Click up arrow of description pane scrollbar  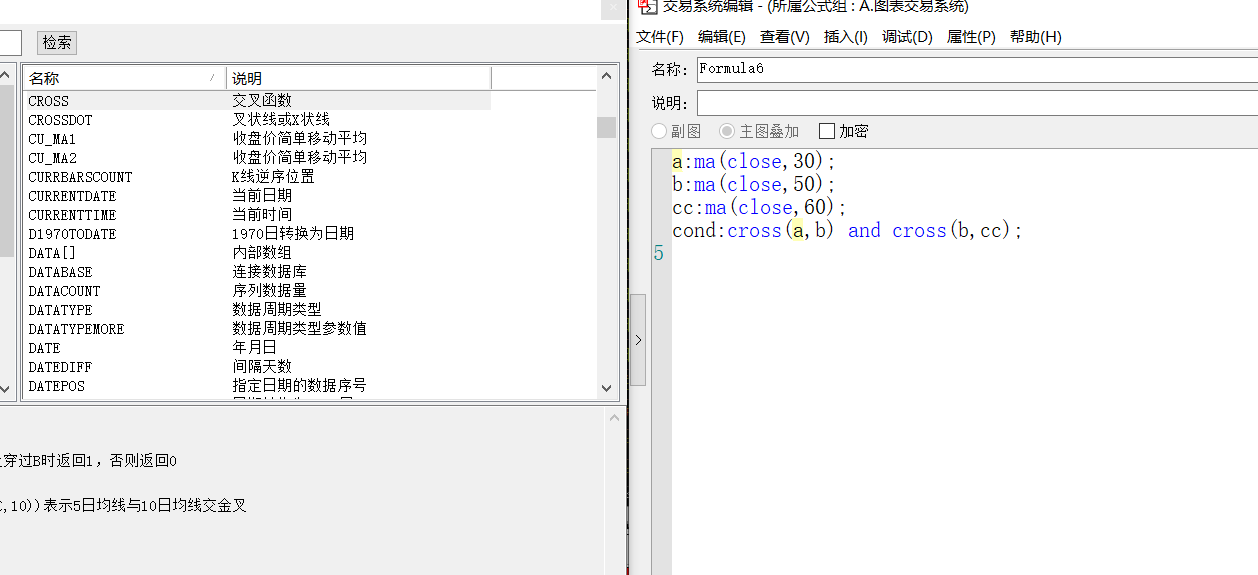tap(614, 418)
